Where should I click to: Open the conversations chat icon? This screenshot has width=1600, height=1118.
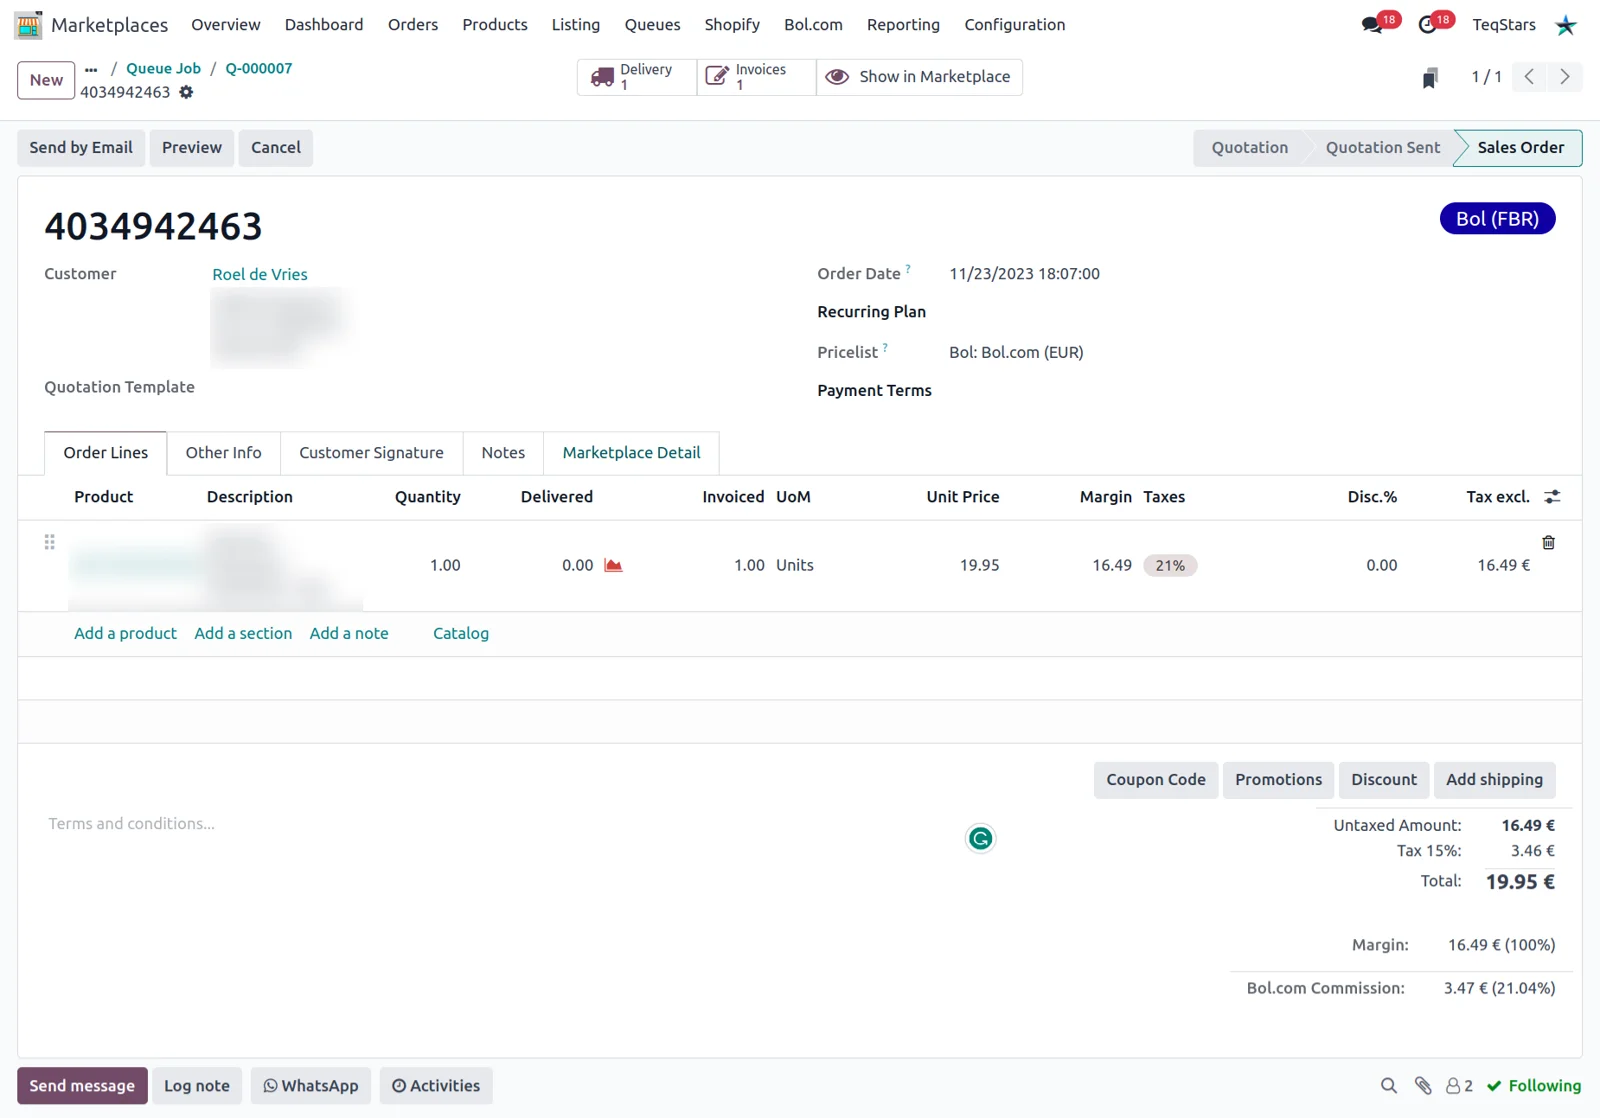point(1372,25)
